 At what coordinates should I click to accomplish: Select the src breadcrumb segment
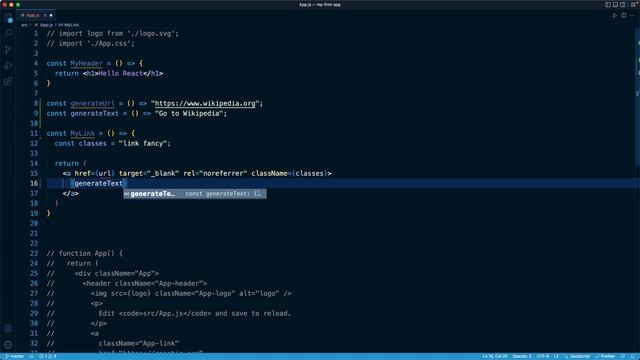point(24,25)
